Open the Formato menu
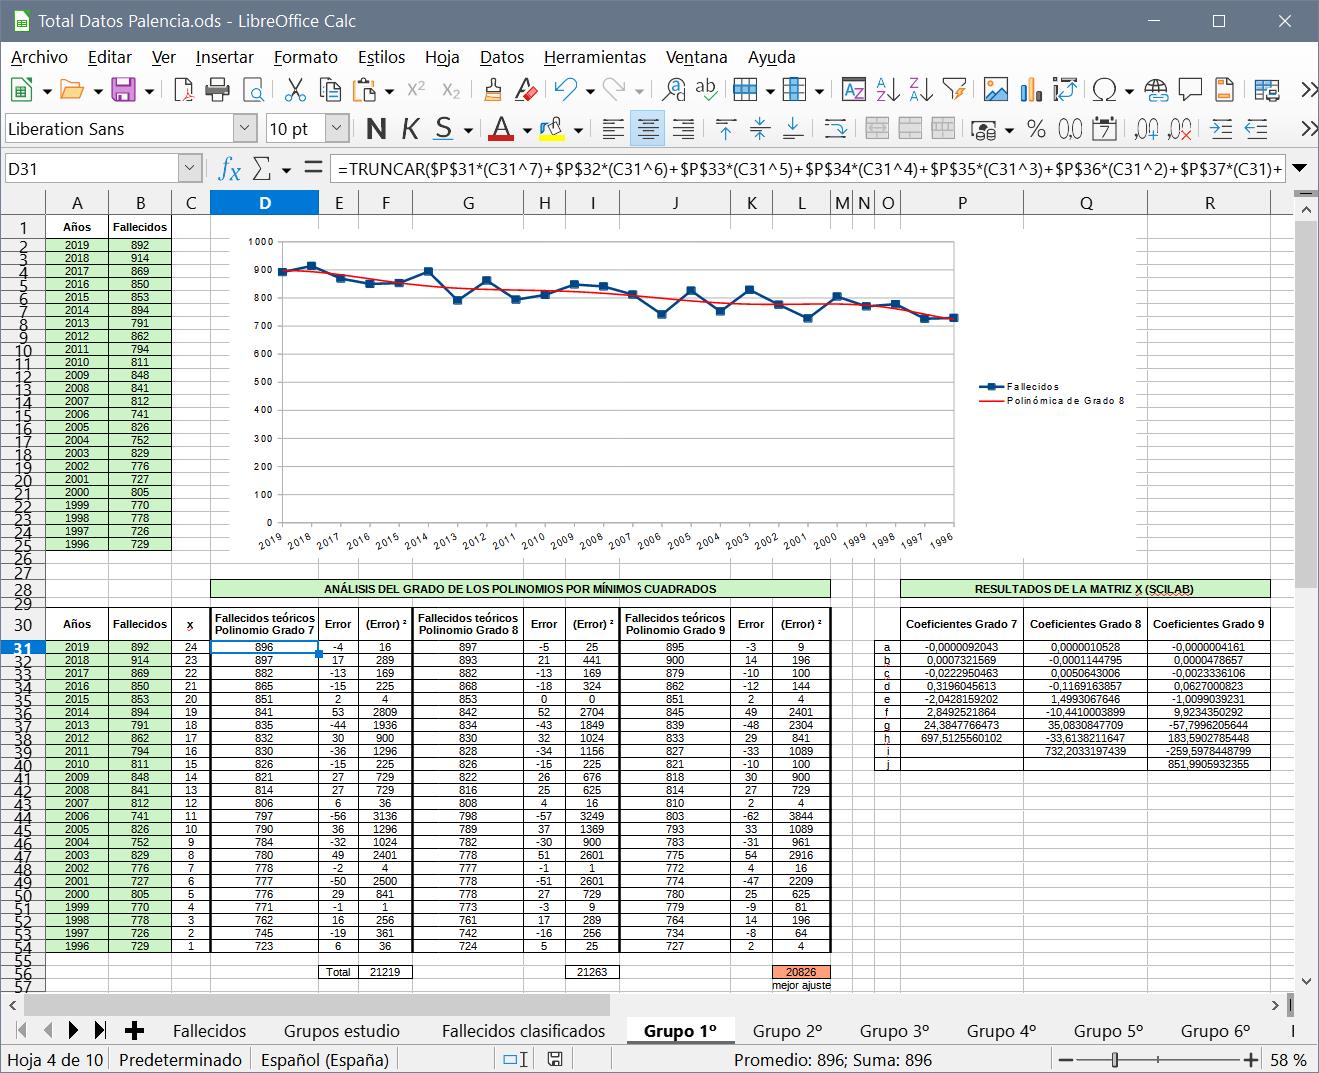This screenshot has width=1319, height=1073. click(x=305, y=57)
